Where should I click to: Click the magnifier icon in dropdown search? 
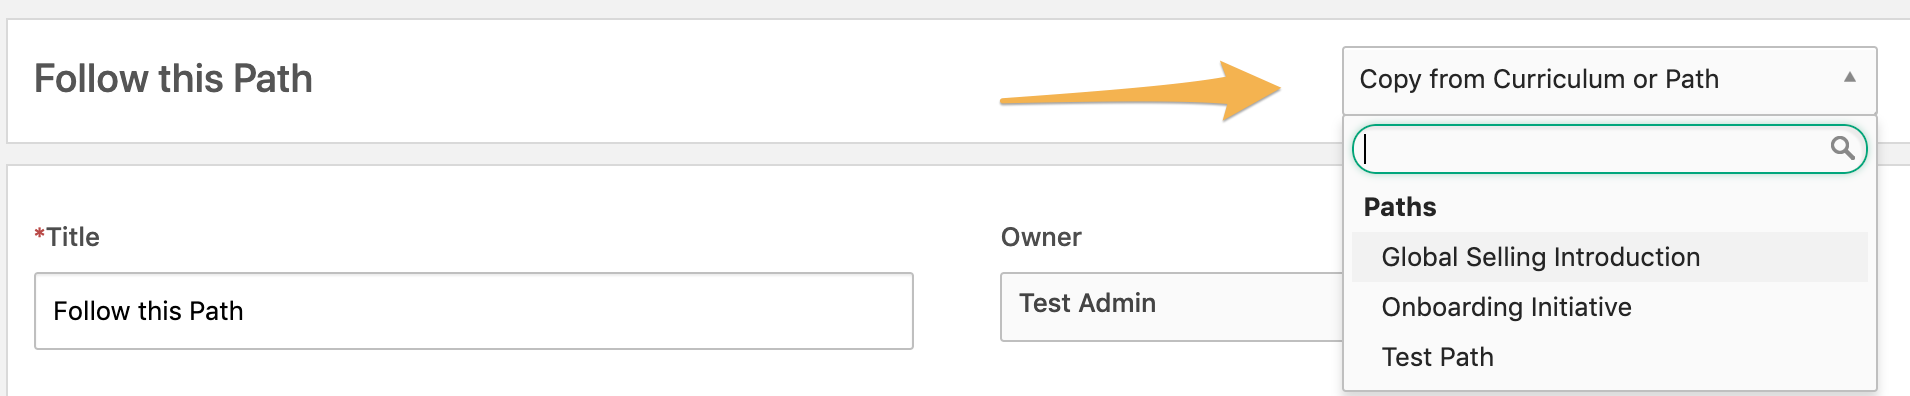pos(1842,149)
